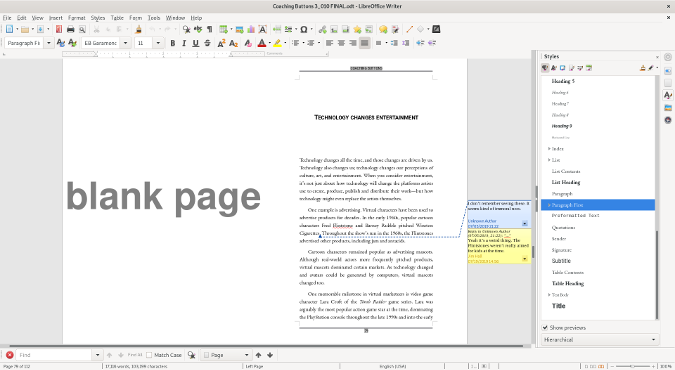Go to the previous page arrow
675x370 pixels.
[258, 355]
